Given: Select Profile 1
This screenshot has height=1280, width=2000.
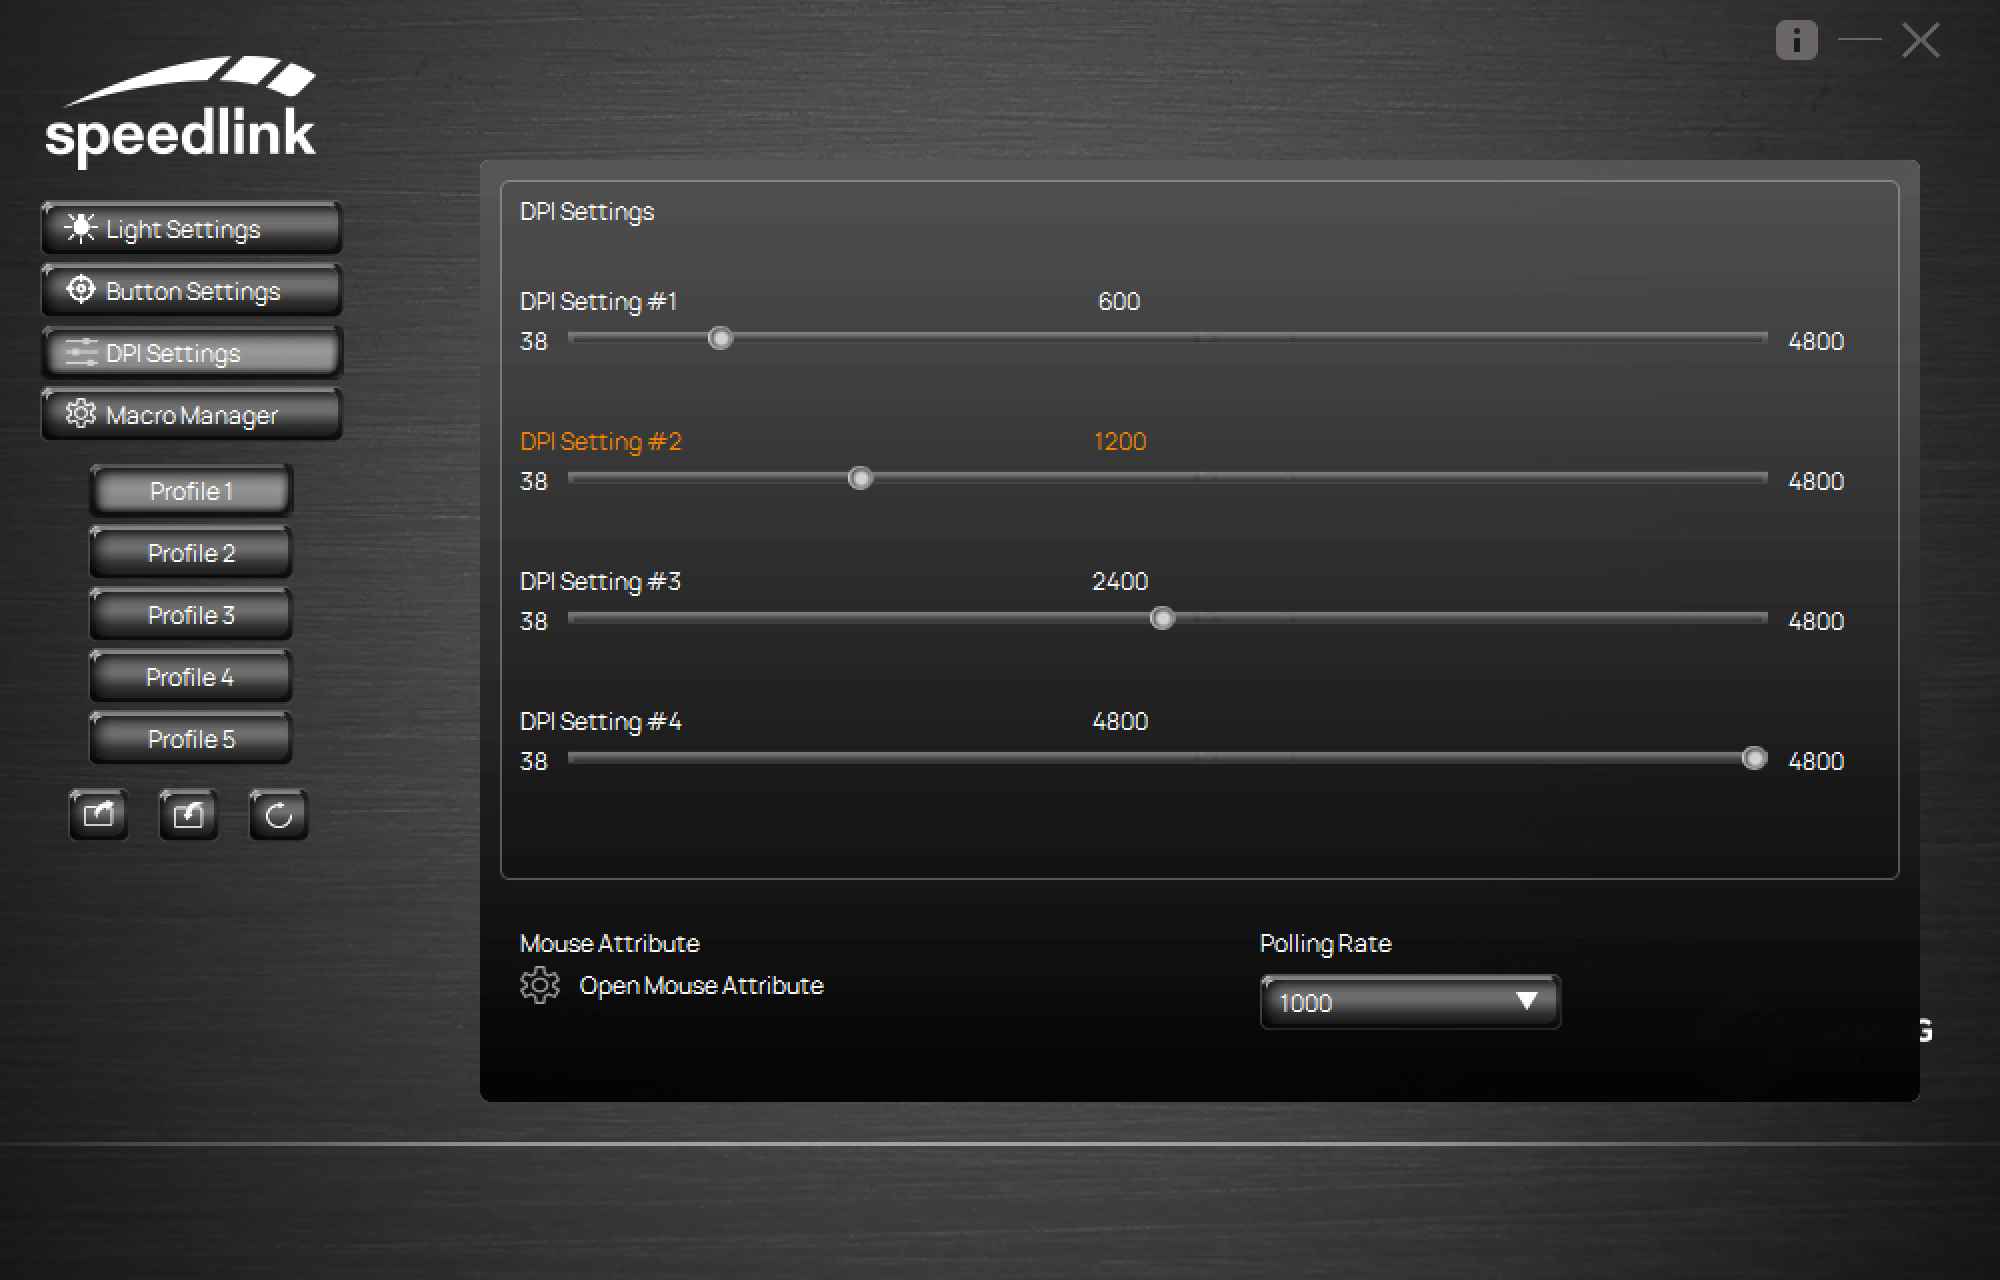Looking at the screenshot, I should click(190, 491).
